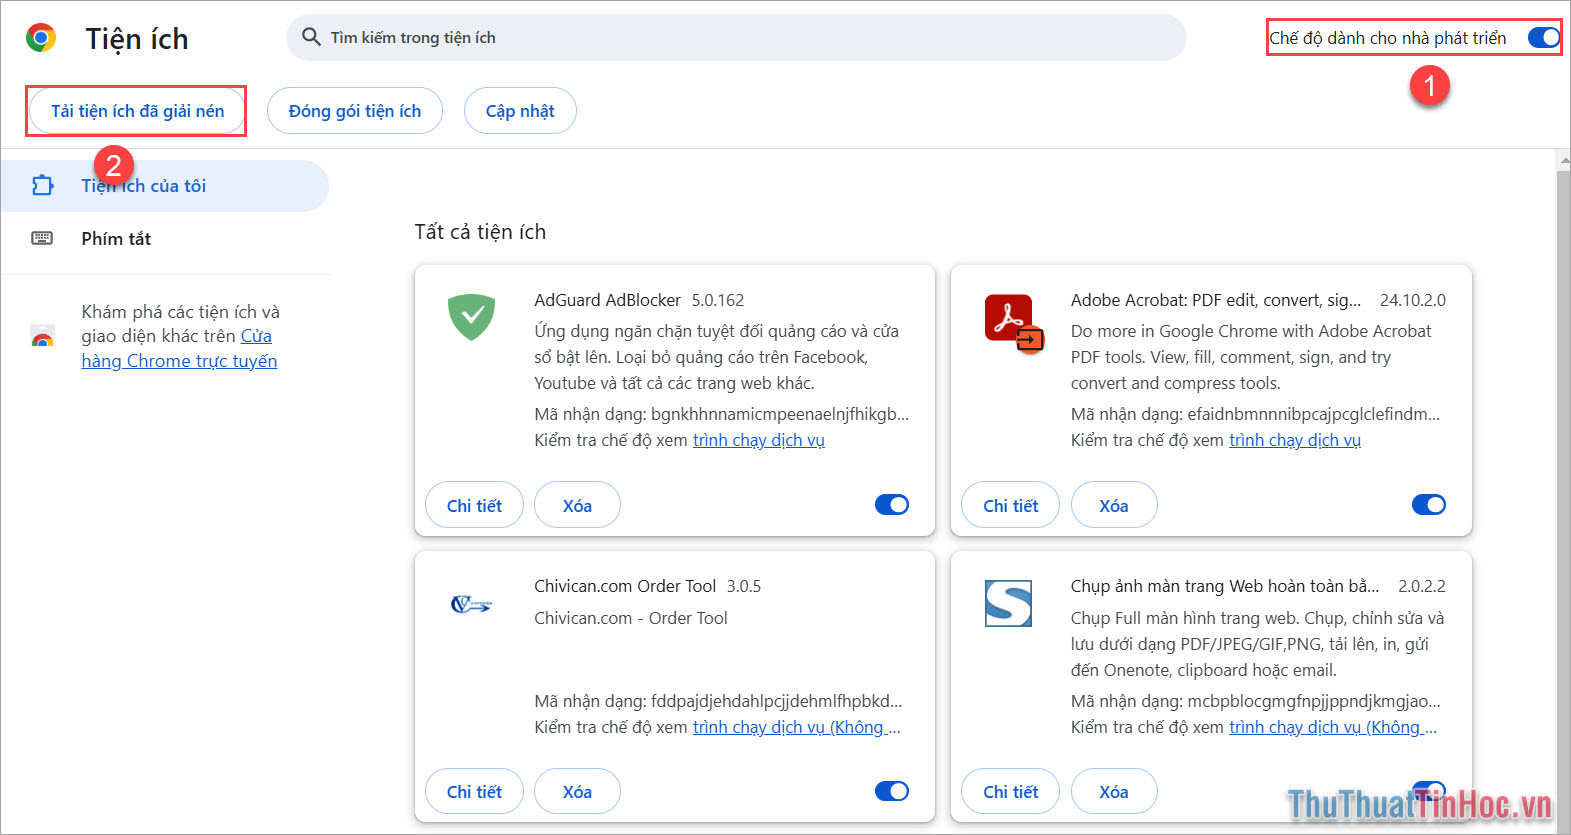This screenshot has width=1571, height=835.
Task: Open the Tiện ích của tôi section
Action: 144,186
